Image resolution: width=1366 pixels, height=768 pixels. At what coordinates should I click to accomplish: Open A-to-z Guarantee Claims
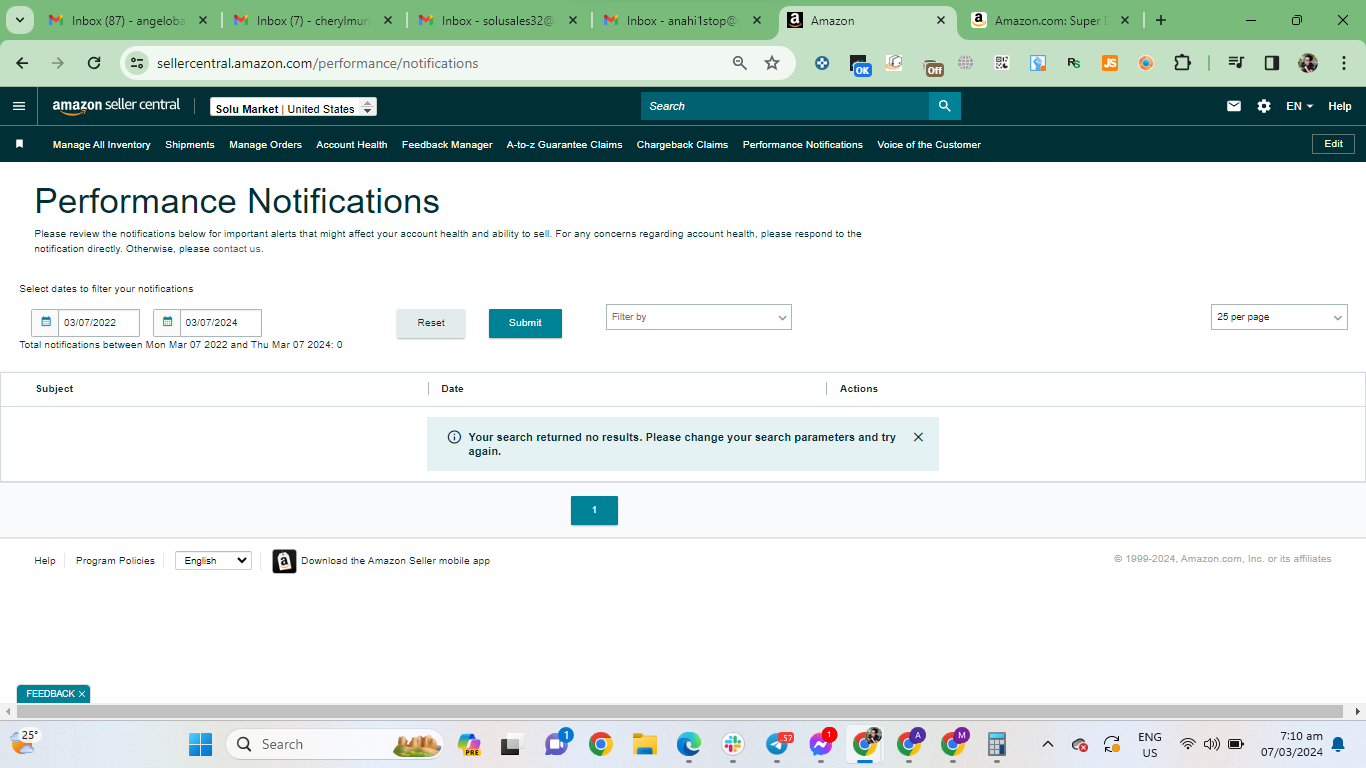pyautogui.click(x=564, y=145)
